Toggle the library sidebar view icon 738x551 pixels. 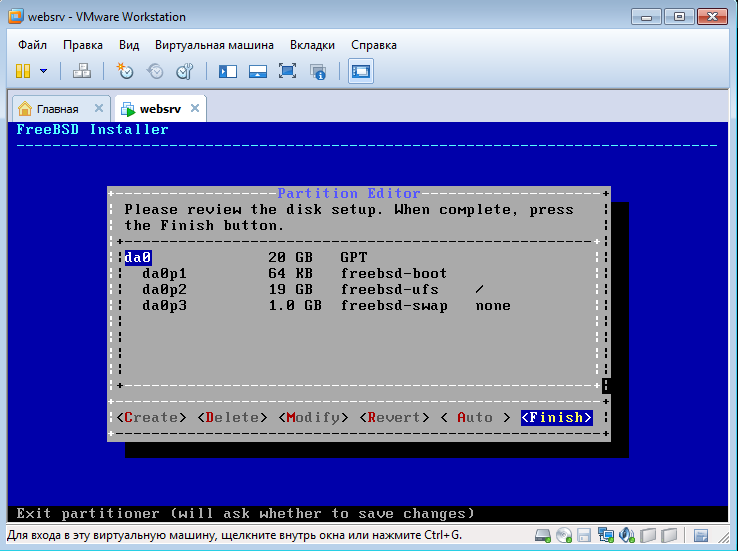(228, 71)
